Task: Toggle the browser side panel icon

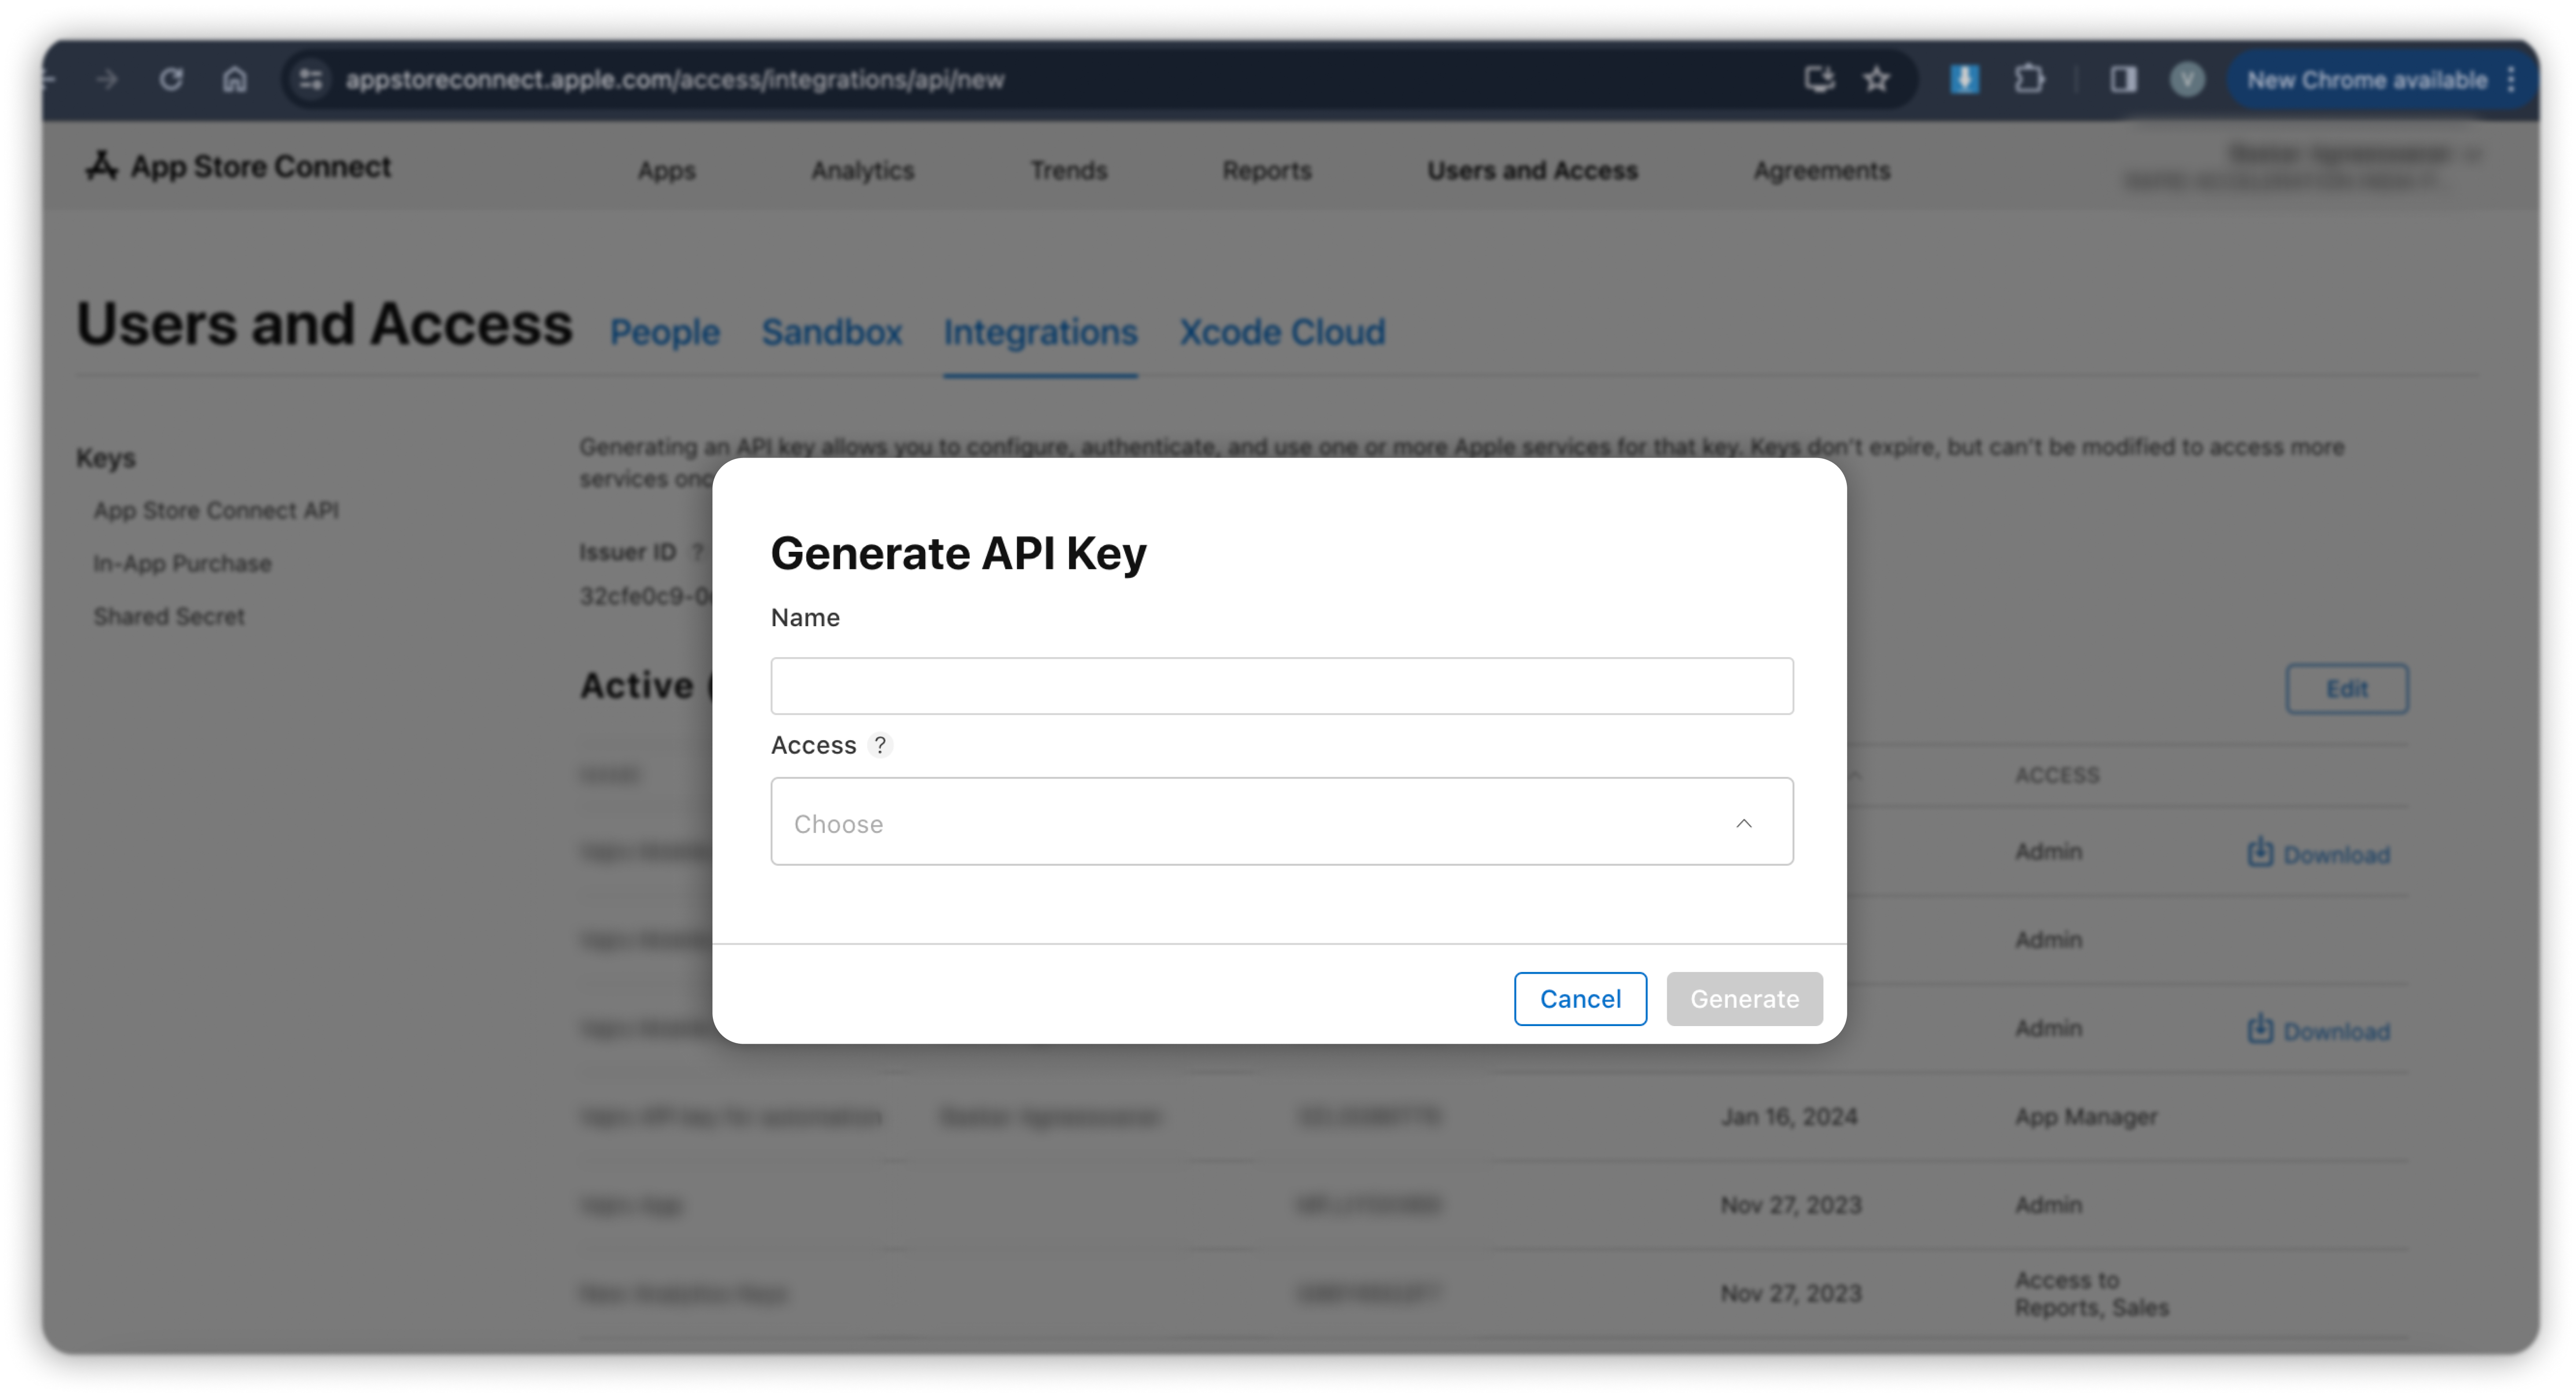Action: (2123, 79)
